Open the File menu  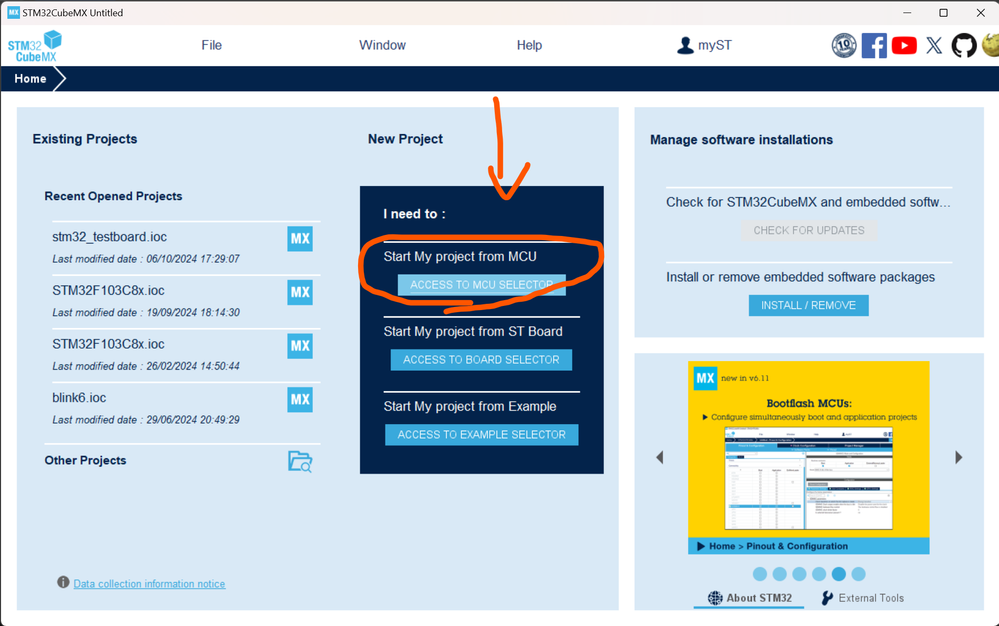[212, 45]
